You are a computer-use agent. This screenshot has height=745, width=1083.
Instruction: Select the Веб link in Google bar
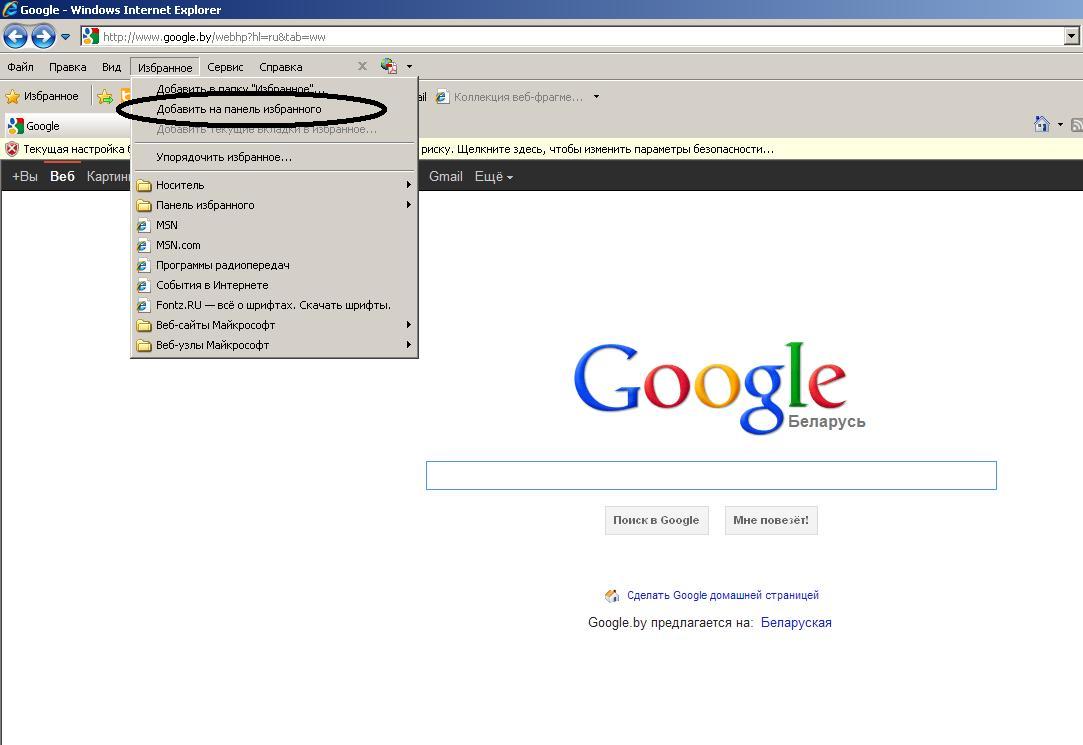pos(62,177)
